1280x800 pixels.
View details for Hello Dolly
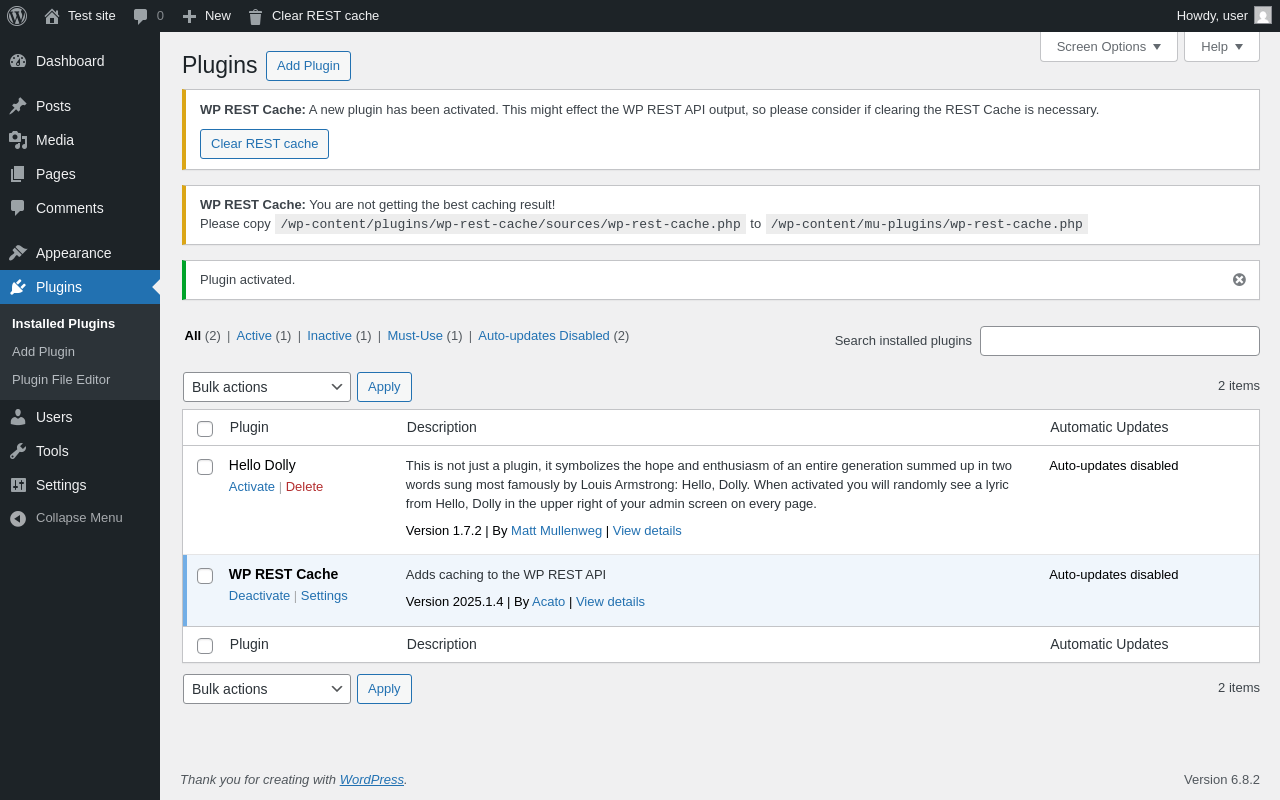647,531
